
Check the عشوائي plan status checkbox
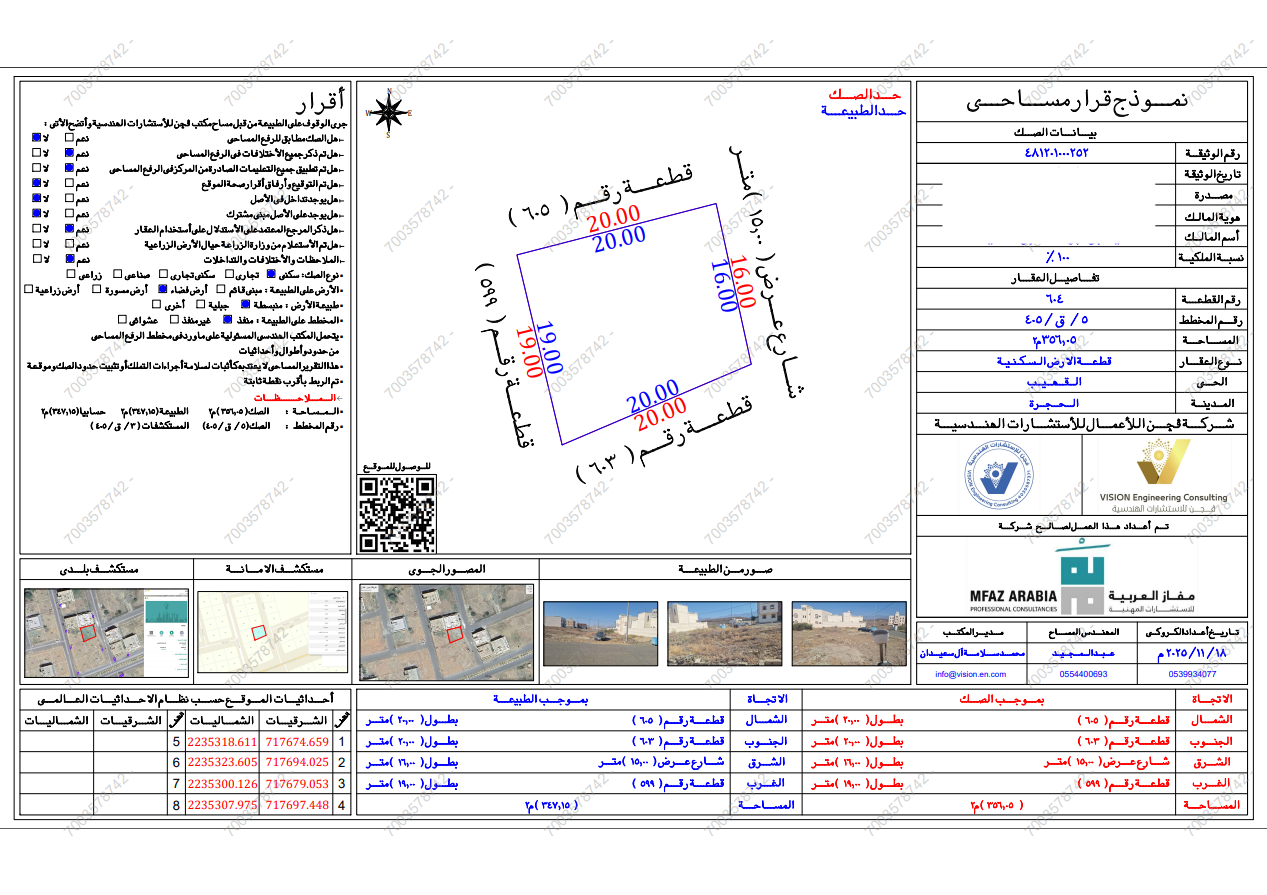click(122, 319)
